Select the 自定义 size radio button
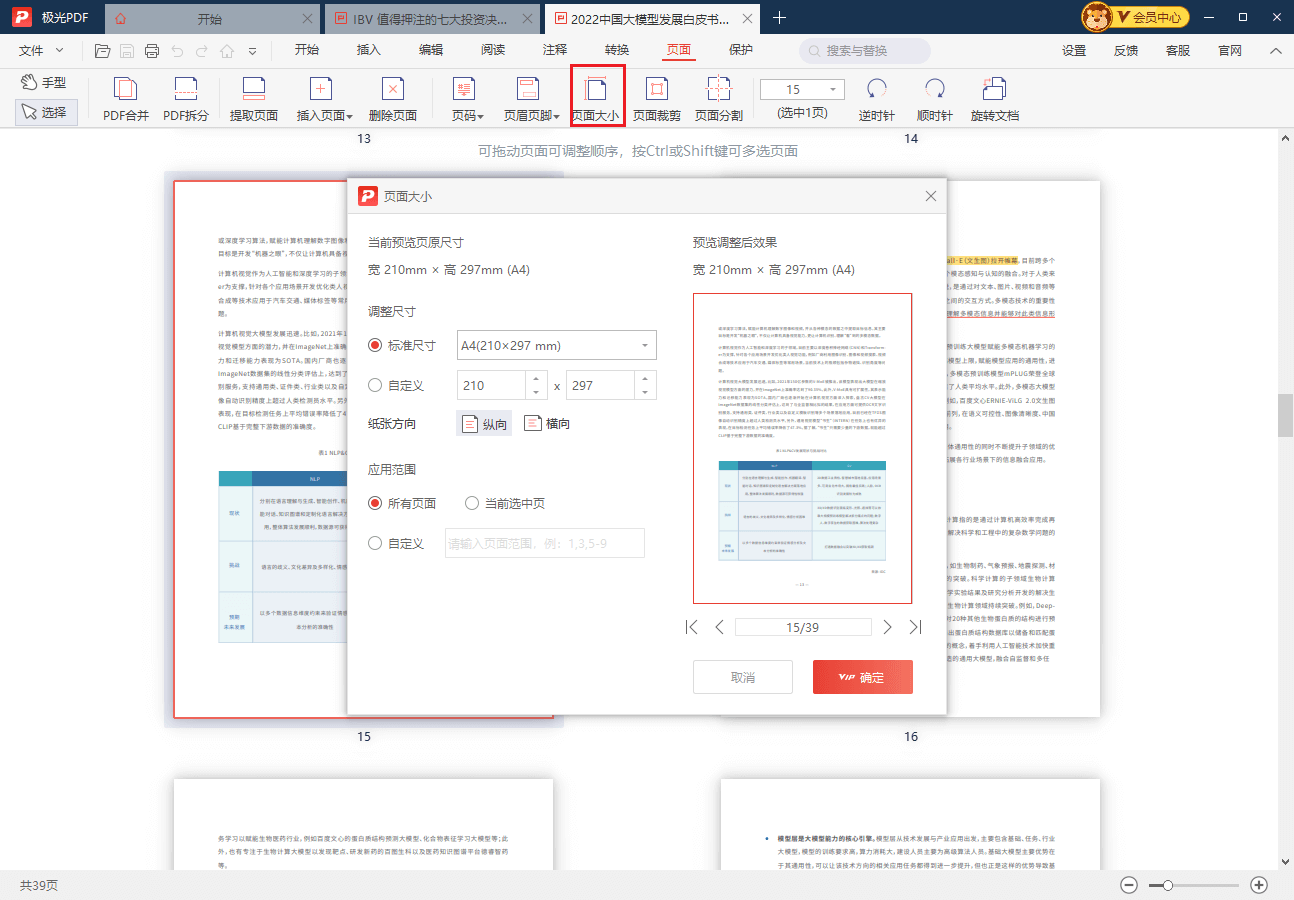Screen dimensions: 1294x900 click(x=376, y=385)
